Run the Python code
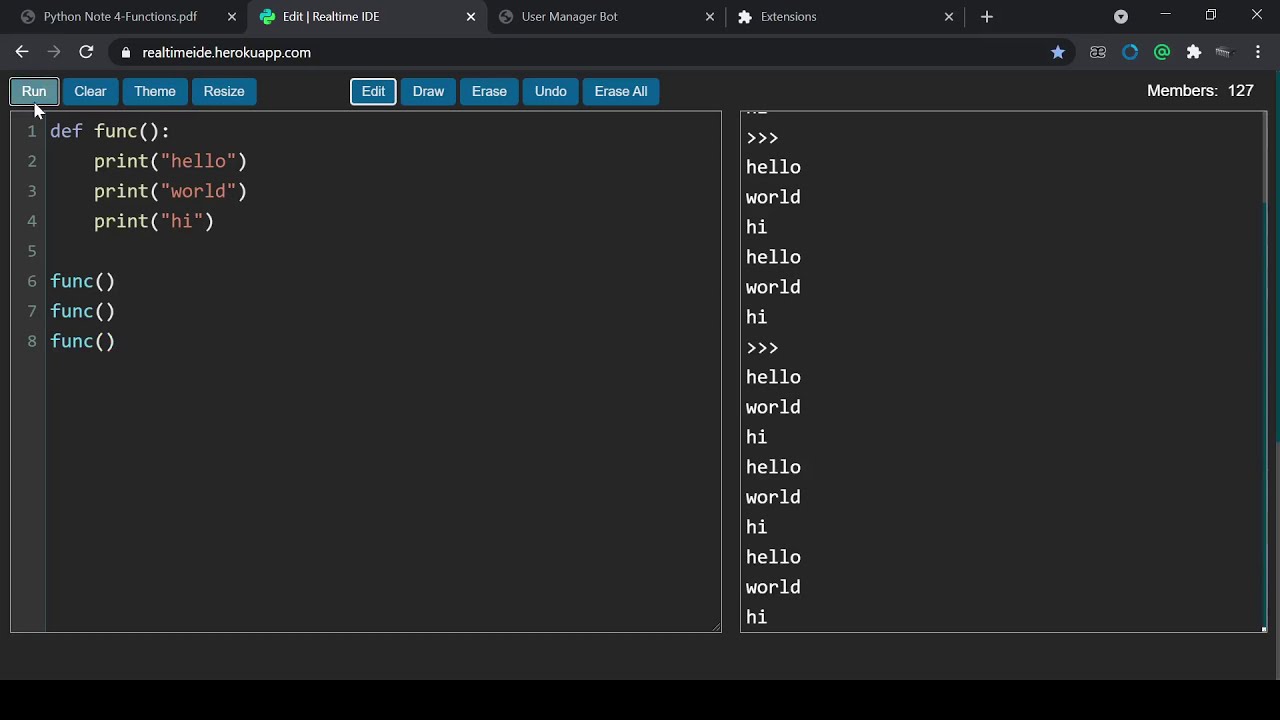 pyautogui.click(x=34, y=91)
